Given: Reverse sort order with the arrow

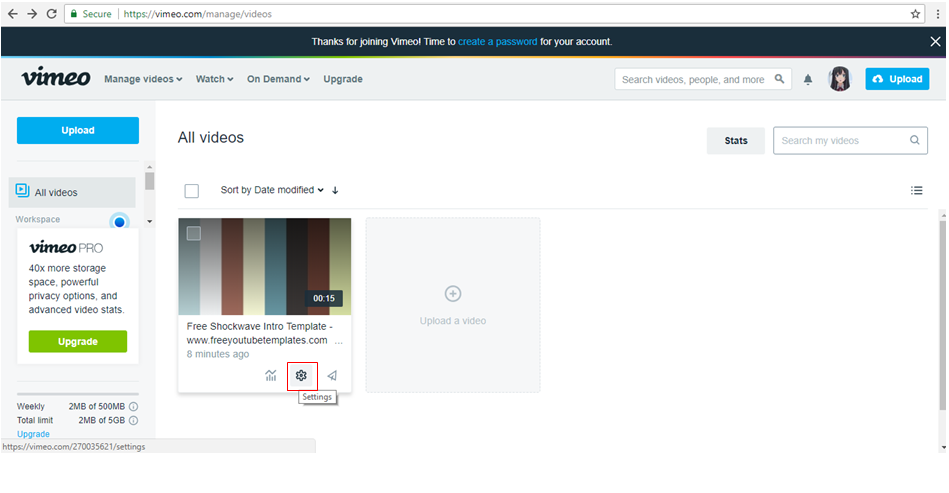Looking at the screenshot, I should tap(335, 191).
